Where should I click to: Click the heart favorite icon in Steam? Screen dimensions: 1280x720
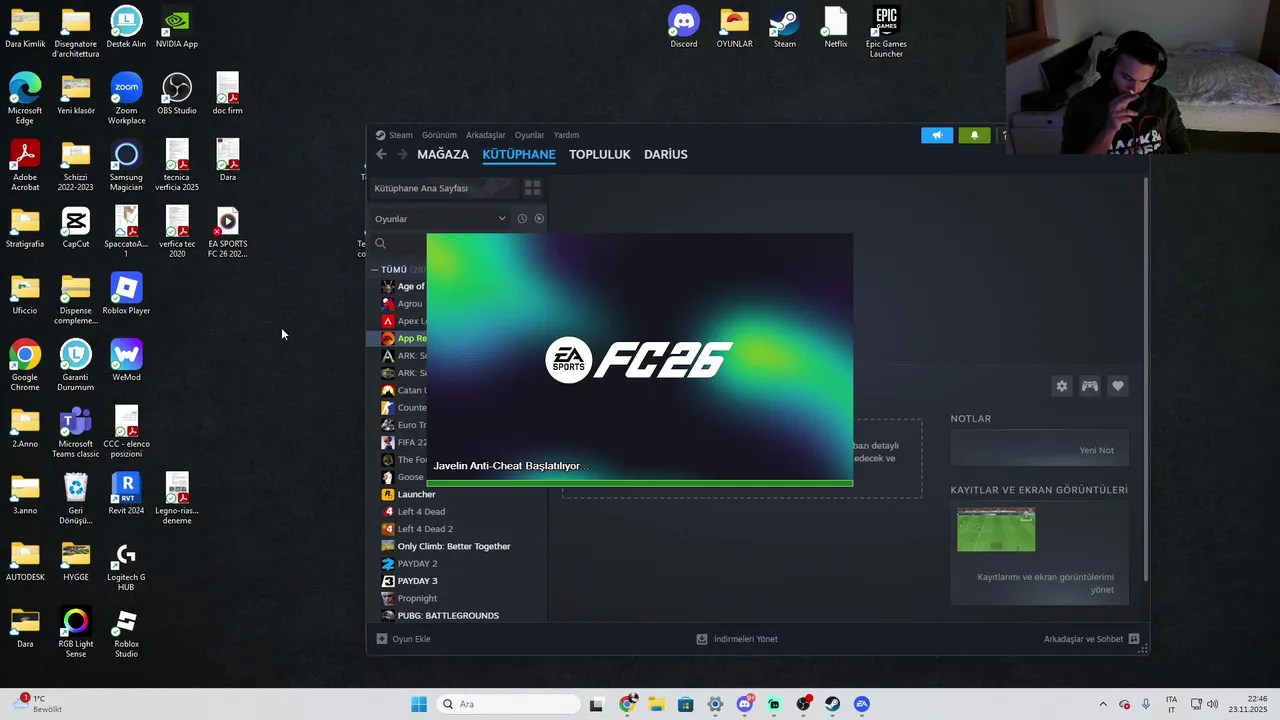tap(1118, 386)
